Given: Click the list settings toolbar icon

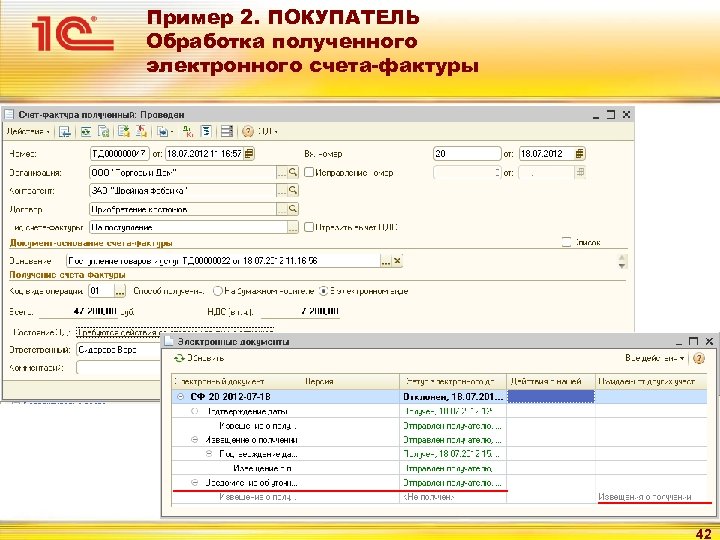Looking at the screenshot, I should (227, 132).
